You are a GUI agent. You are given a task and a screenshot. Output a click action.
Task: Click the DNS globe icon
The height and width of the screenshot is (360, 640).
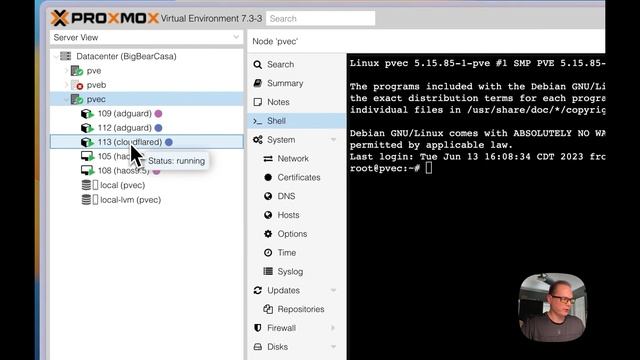tap(268, 196)
